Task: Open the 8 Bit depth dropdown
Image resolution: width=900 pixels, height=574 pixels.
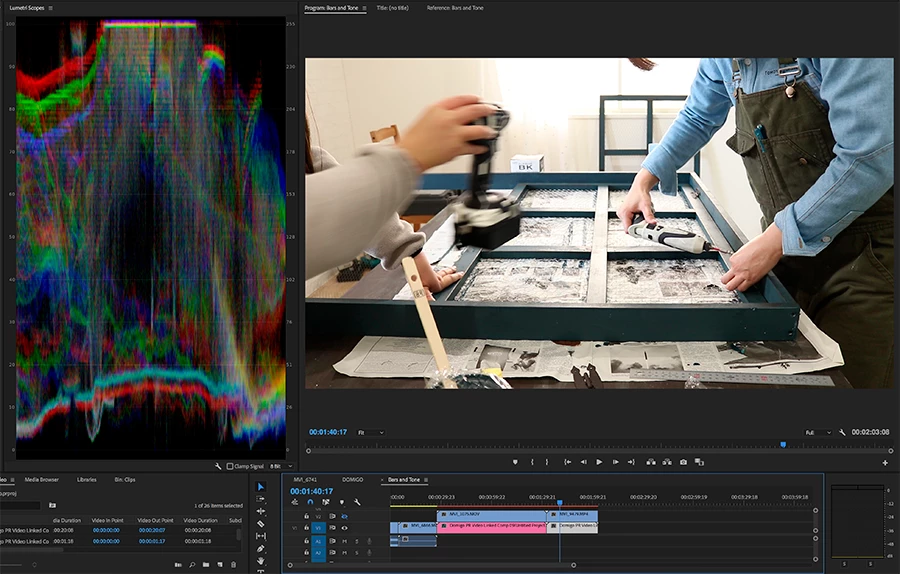Action: [x=281, y=466]
